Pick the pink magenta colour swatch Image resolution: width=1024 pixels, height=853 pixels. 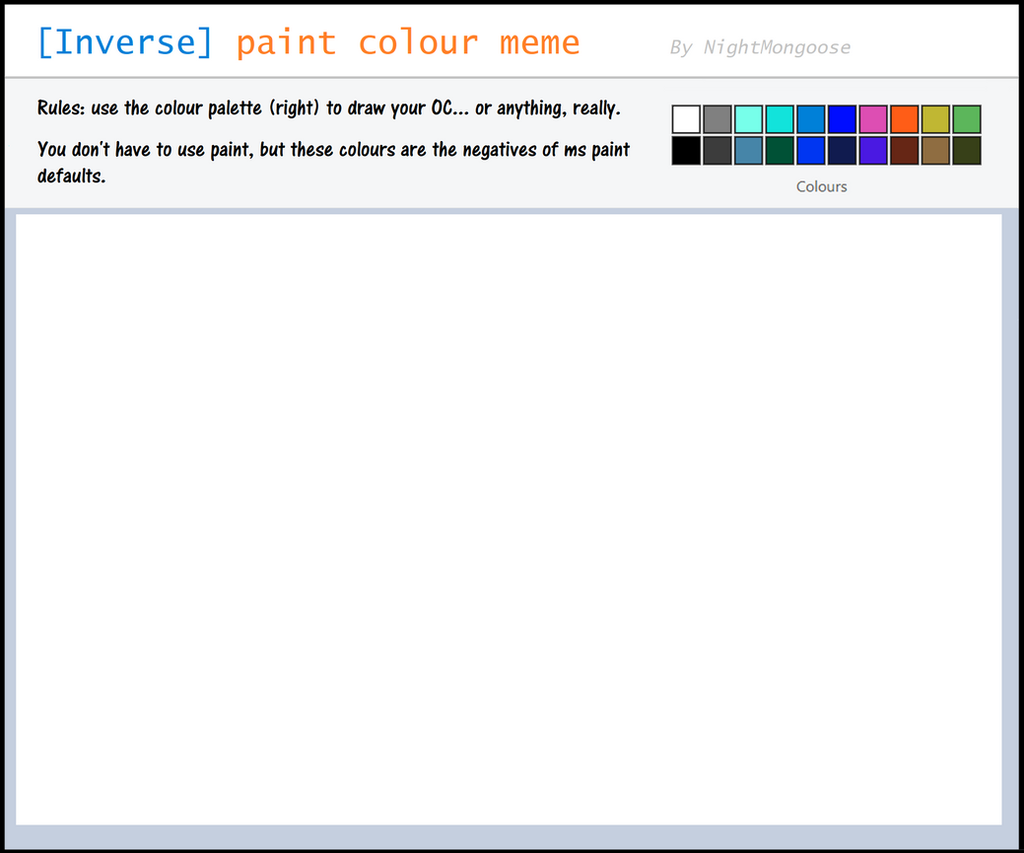873,120
